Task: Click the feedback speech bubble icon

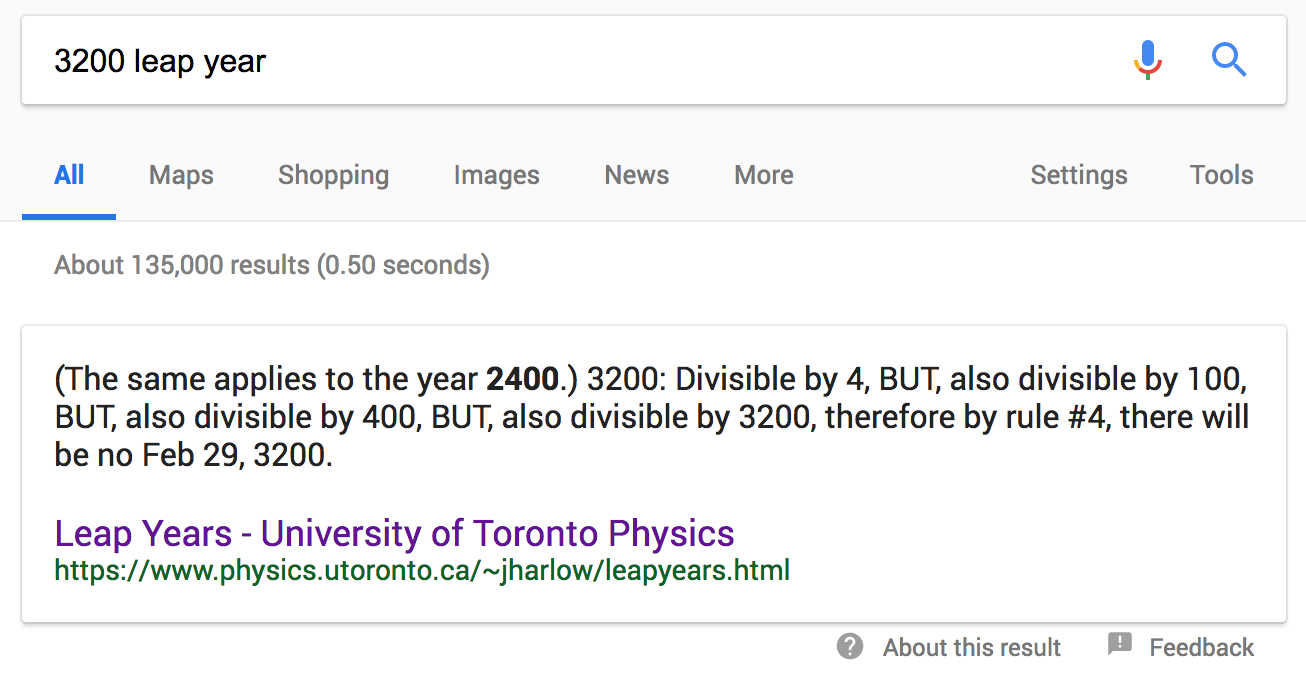Action: [1120, 645]
